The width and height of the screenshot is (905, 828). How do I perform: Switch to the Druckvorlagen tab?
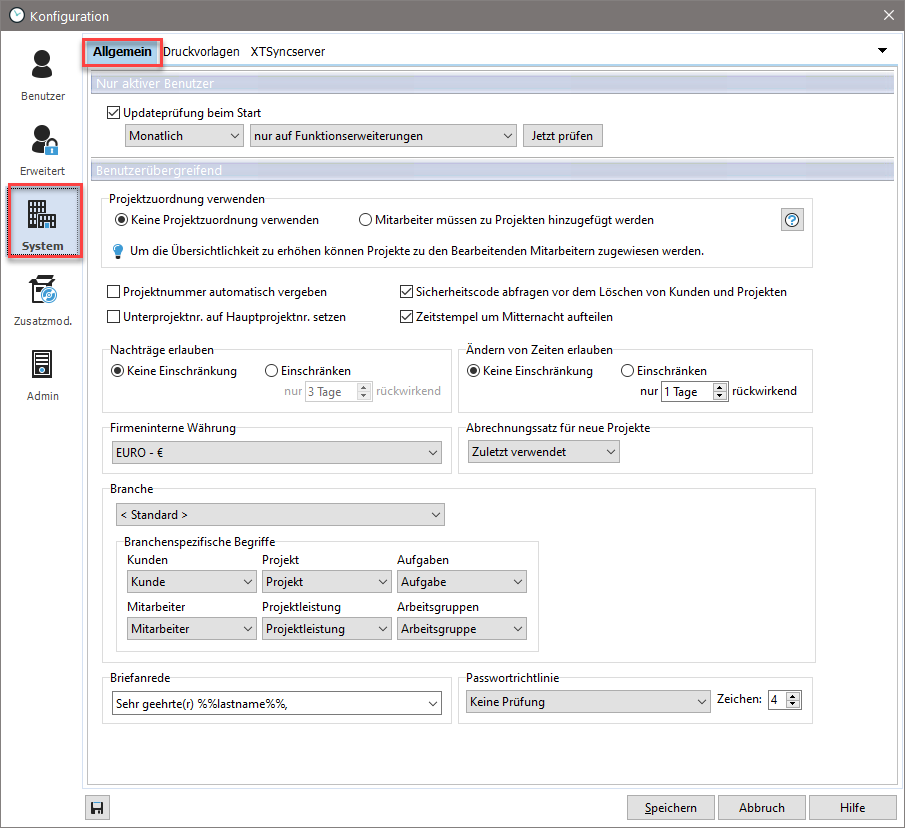coord(201,51)
